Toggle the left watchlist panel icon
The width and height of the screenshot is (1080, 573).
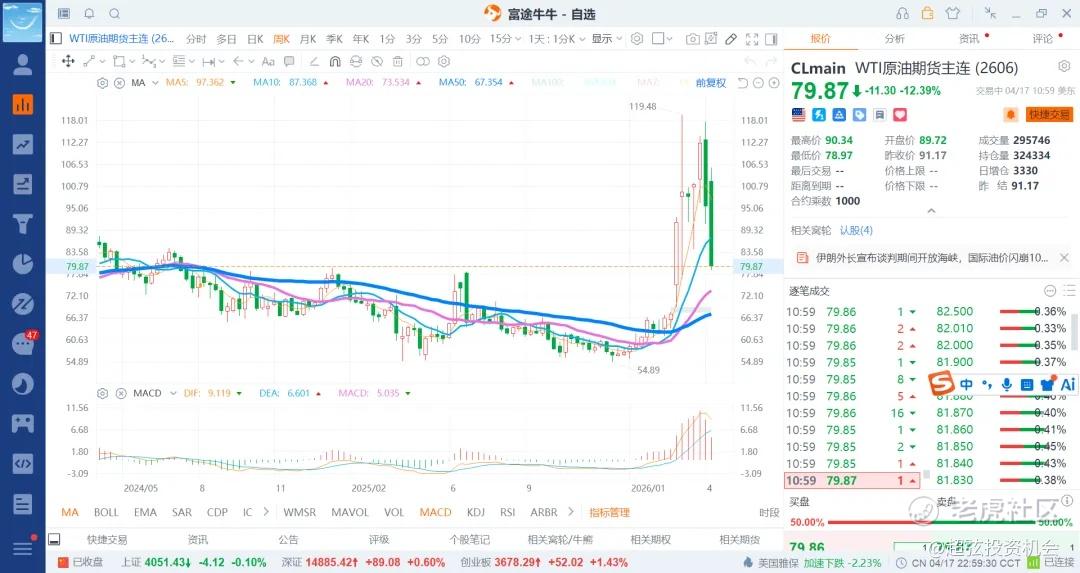[x=56, y=39]
